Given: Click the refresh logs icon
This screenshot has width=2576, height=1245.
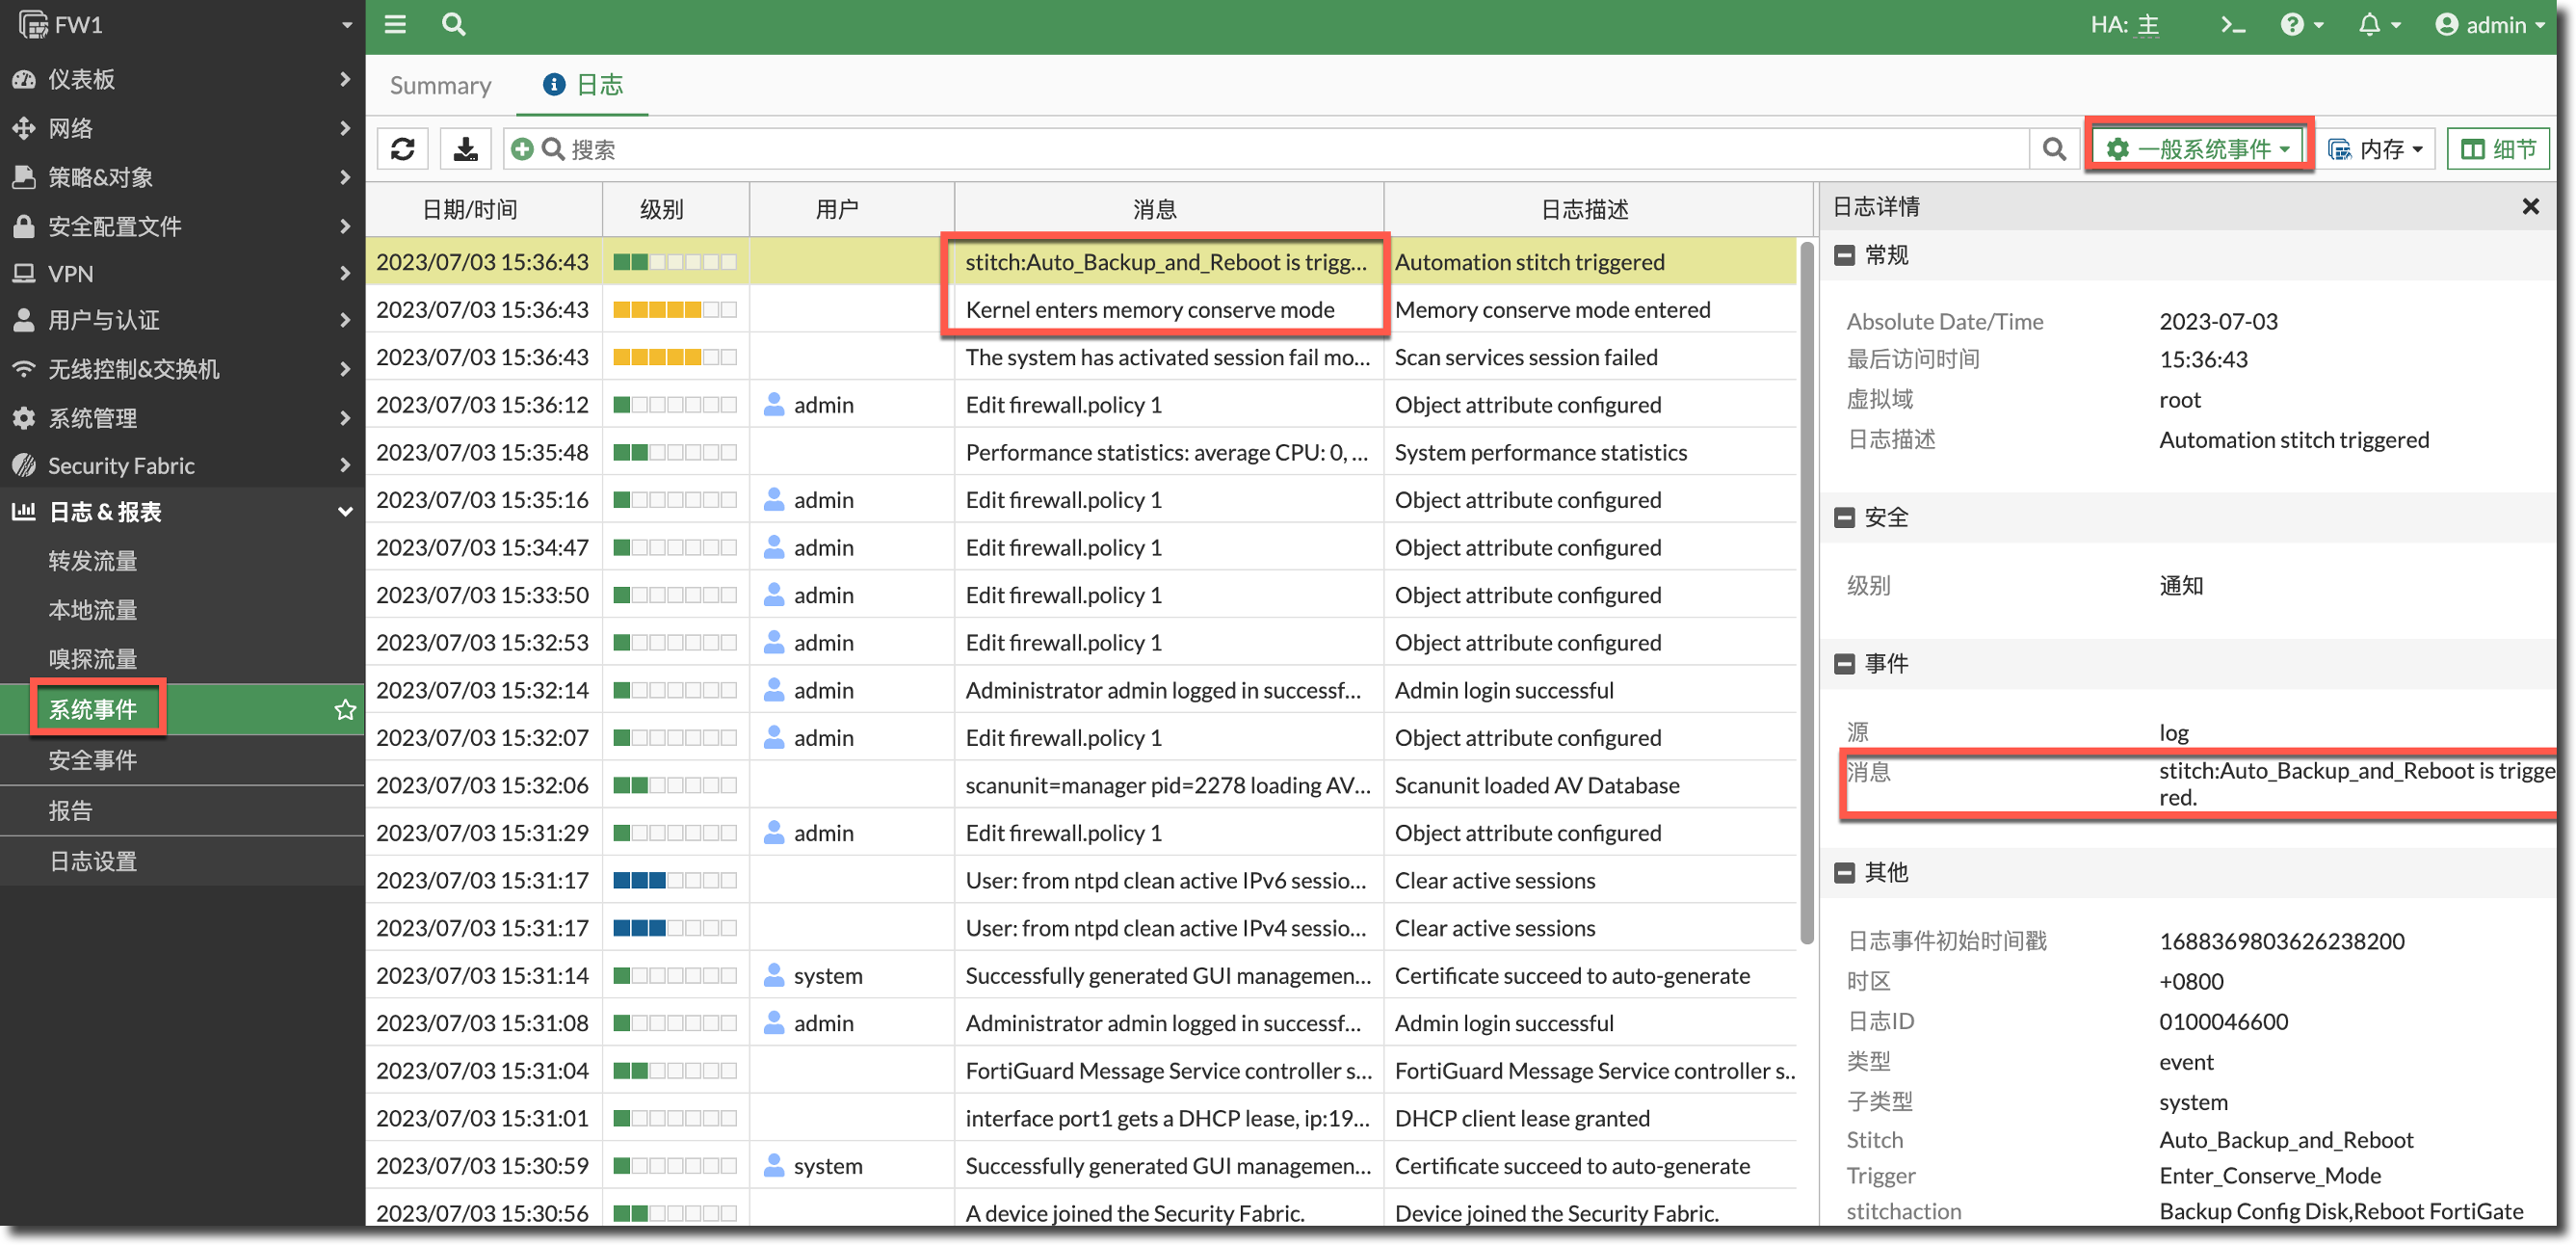Looking at the screenshot, I should tap(403, 149).
